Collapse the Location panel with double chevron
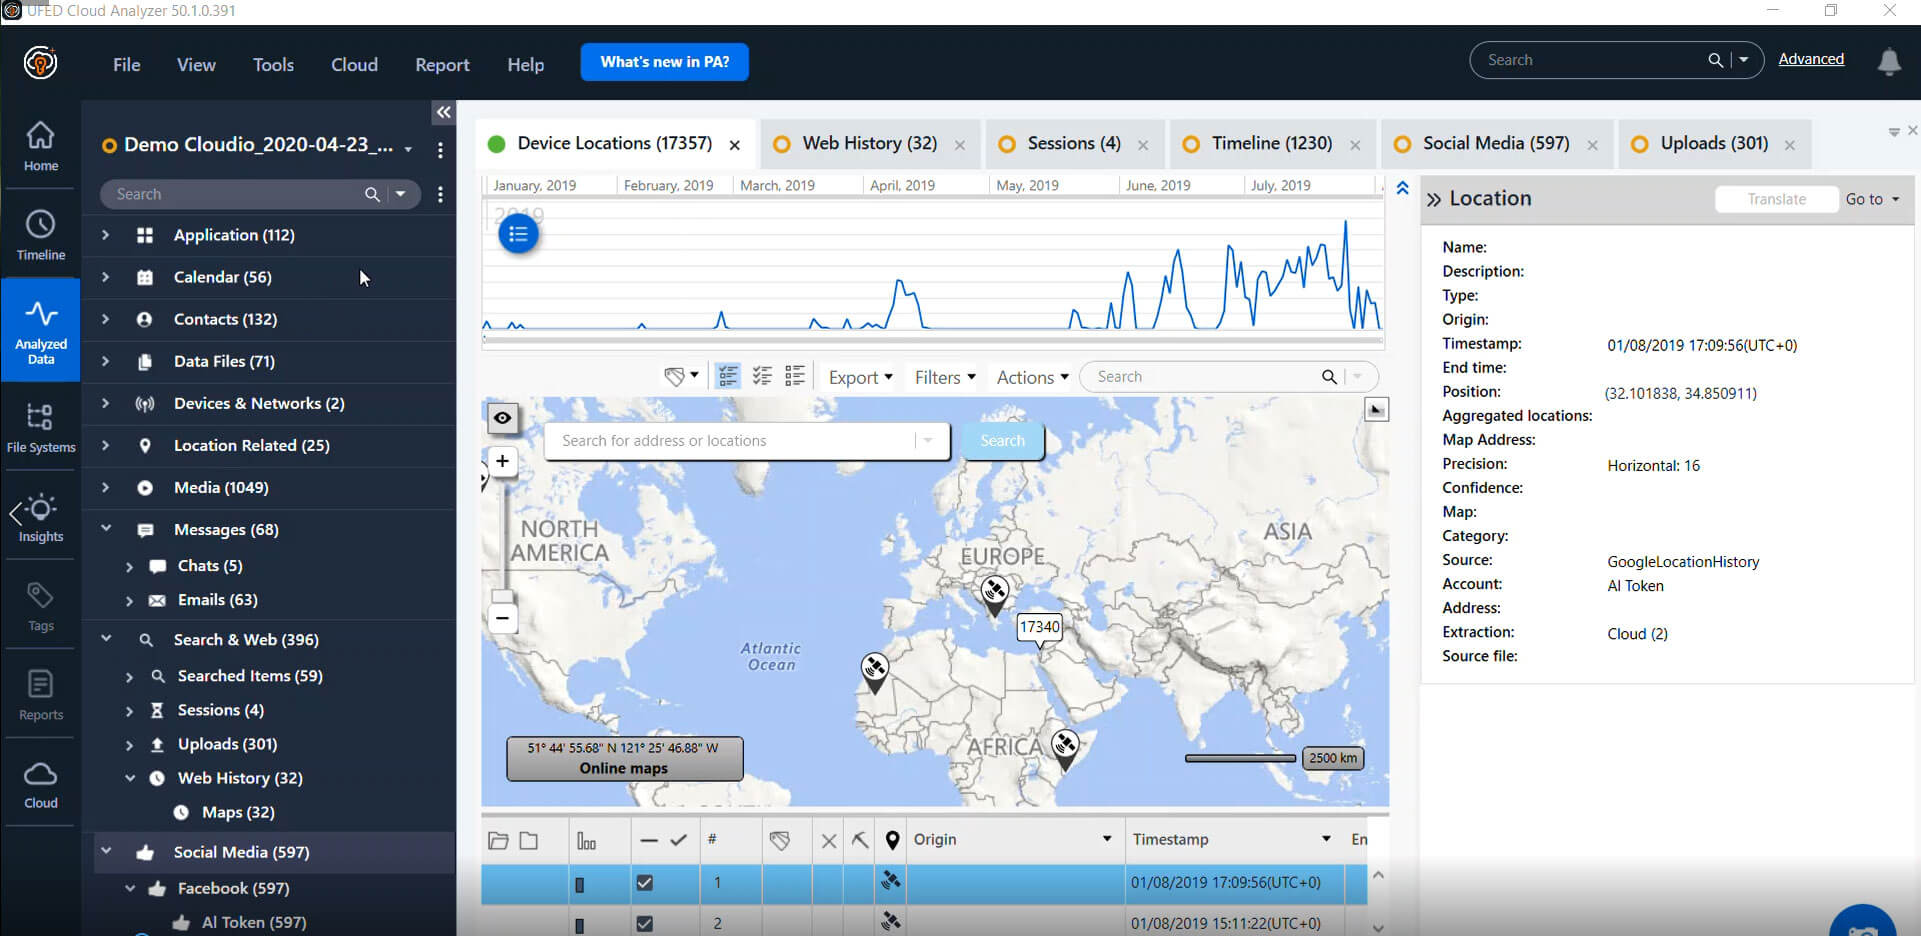1921x936 pixels. pyautogui.click(x=1434, y=199)
